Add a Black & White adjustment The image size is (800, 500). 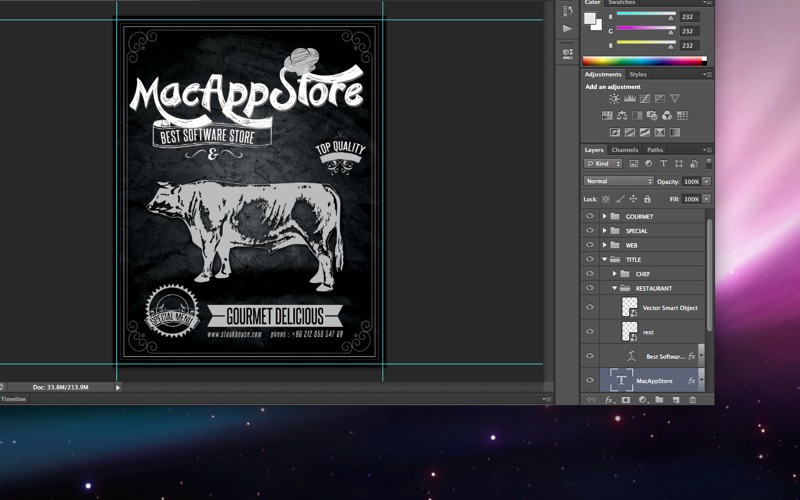[637, 115]
